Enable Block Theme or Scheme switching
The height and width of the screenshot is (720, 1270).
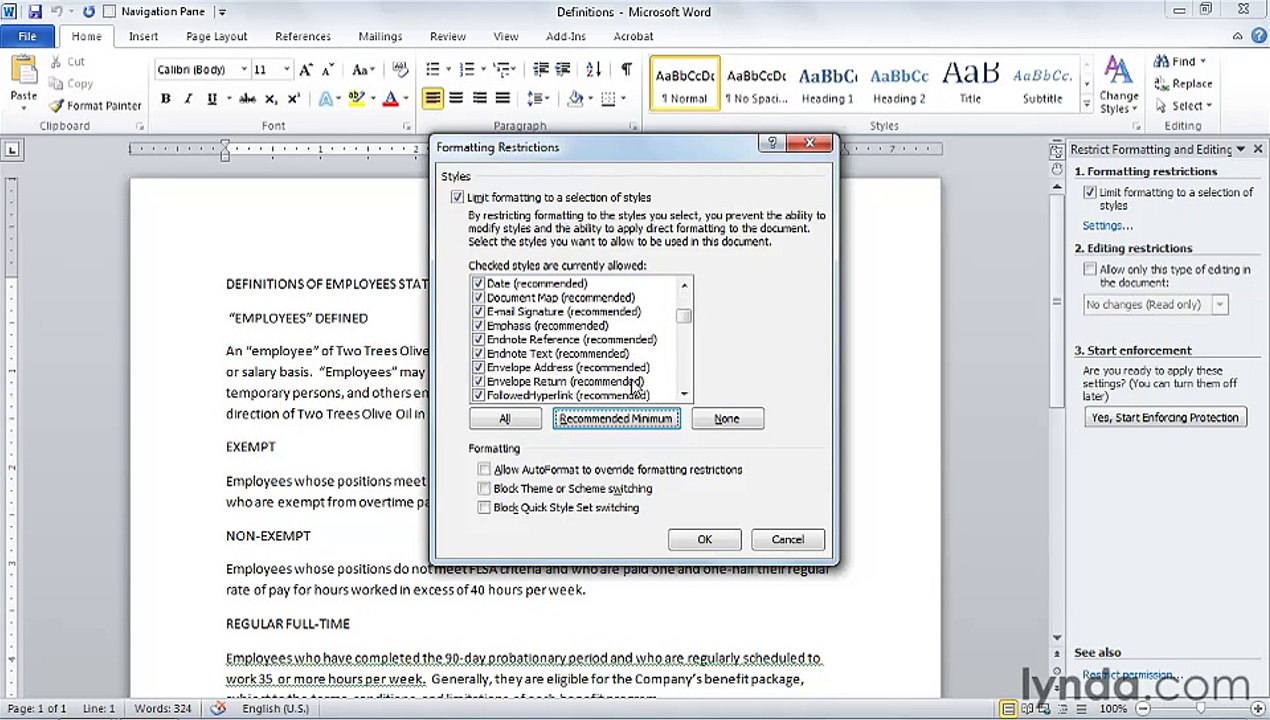pyautogui.click(x=484, y=489)
